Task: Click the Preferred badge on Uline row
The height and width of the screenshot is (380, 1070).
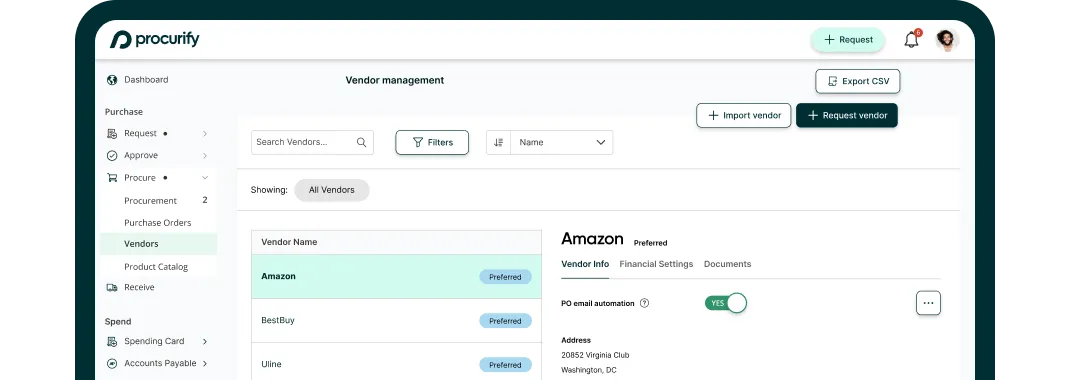Action: 505,365
